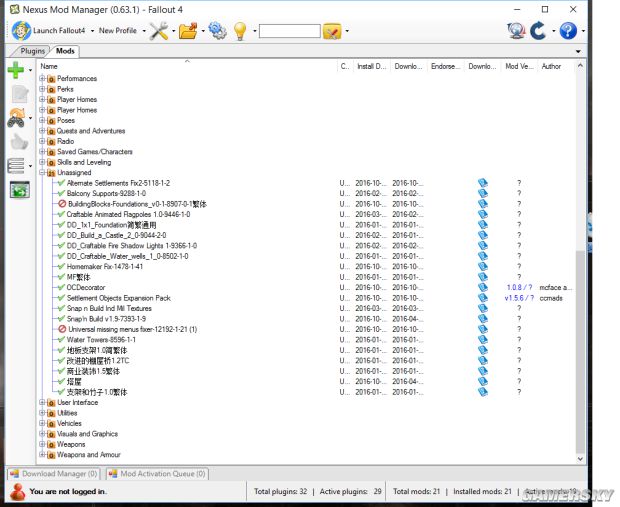
Task: Expand the Player Homes category node
Action: click(42, 99)
